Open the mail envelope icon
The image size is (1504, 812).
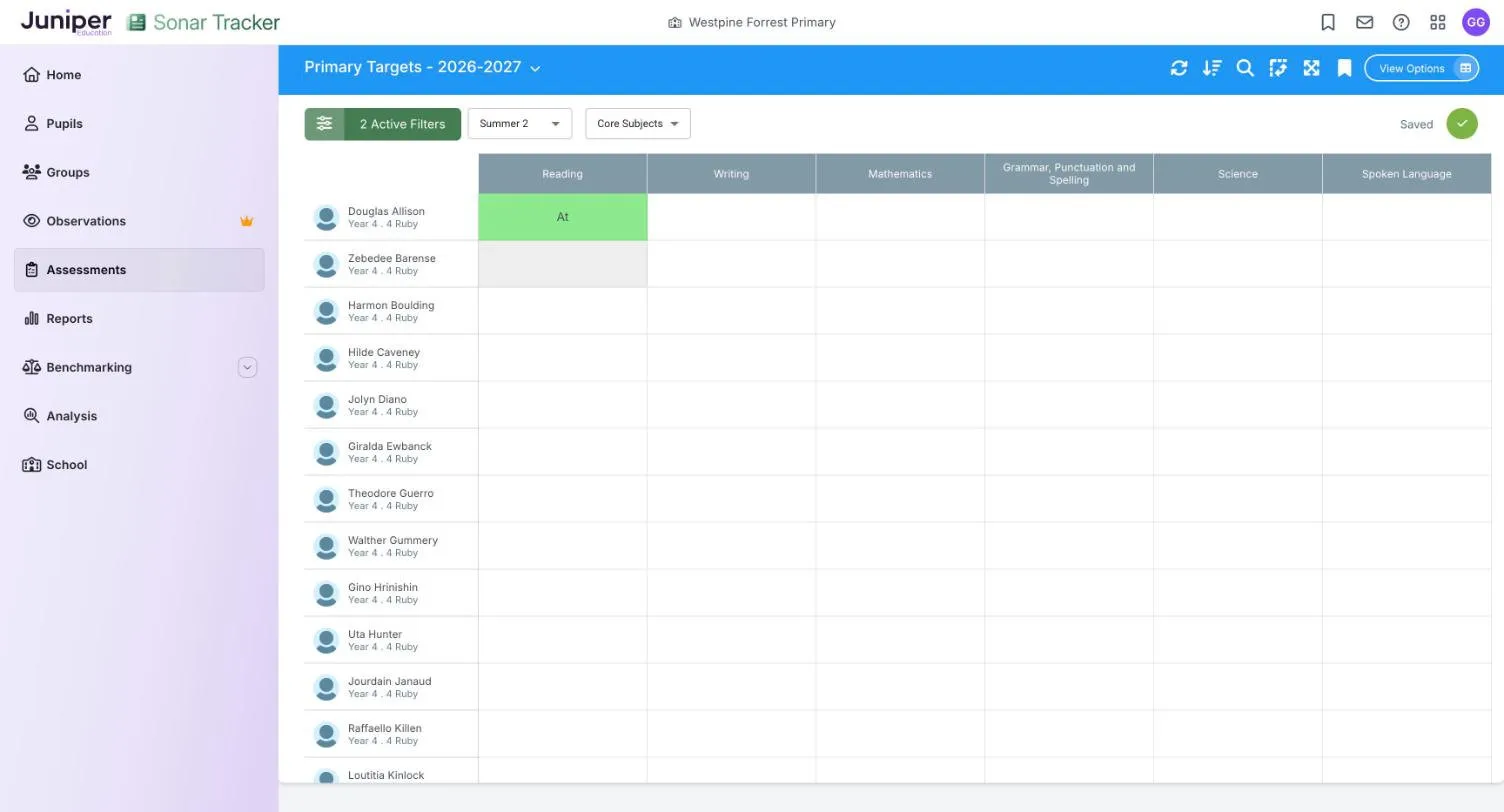pos(1364,22)
